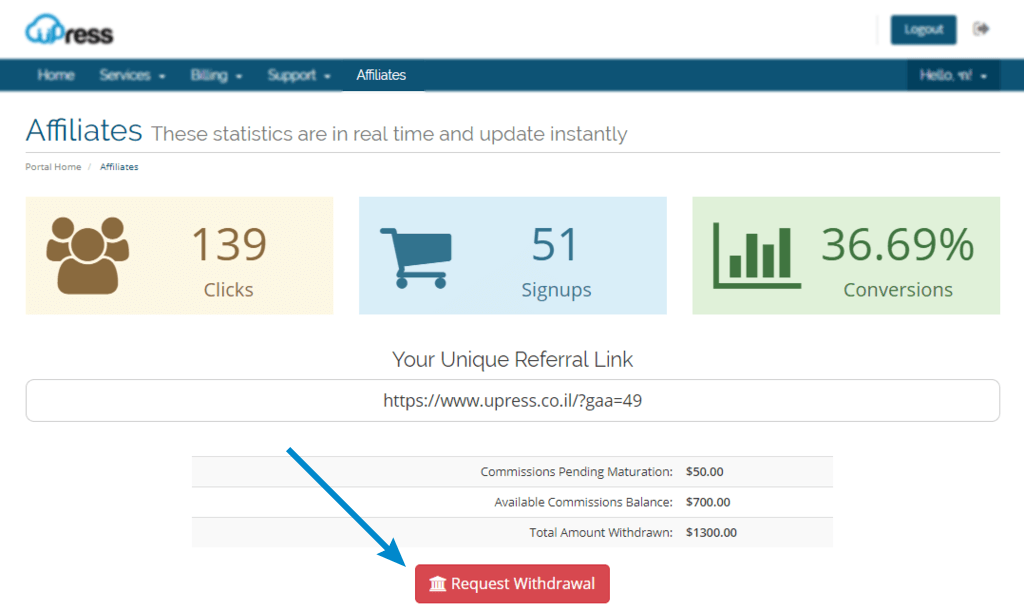The height and width of the screenshot is (615, 1024).
Task: Click the Total Amount Withdrawn label
Action: 601,533
